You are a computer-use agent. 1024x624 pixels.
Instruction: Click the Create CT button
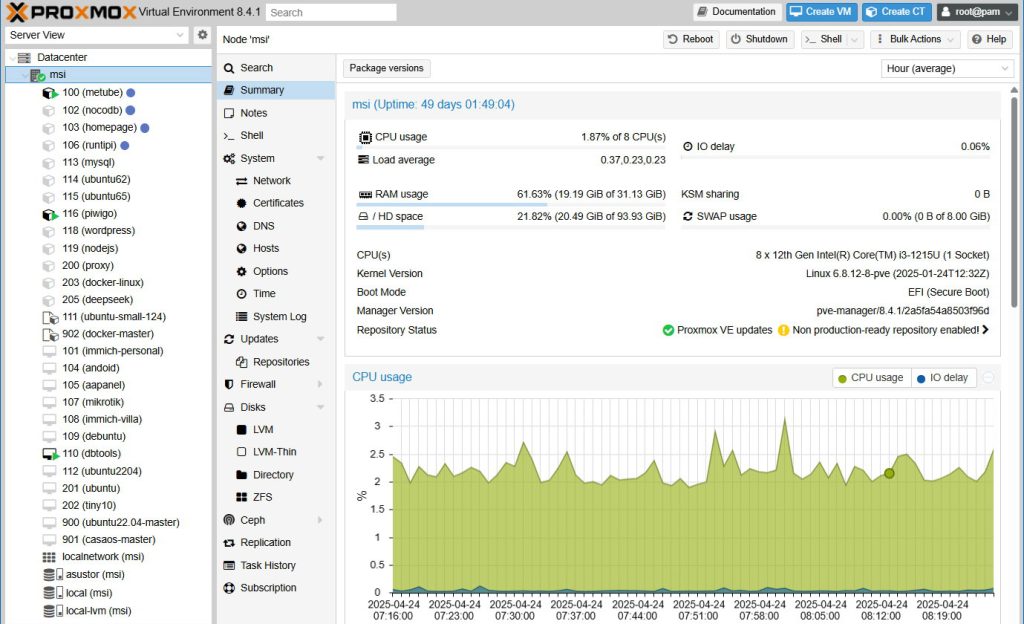pos(897,12)
